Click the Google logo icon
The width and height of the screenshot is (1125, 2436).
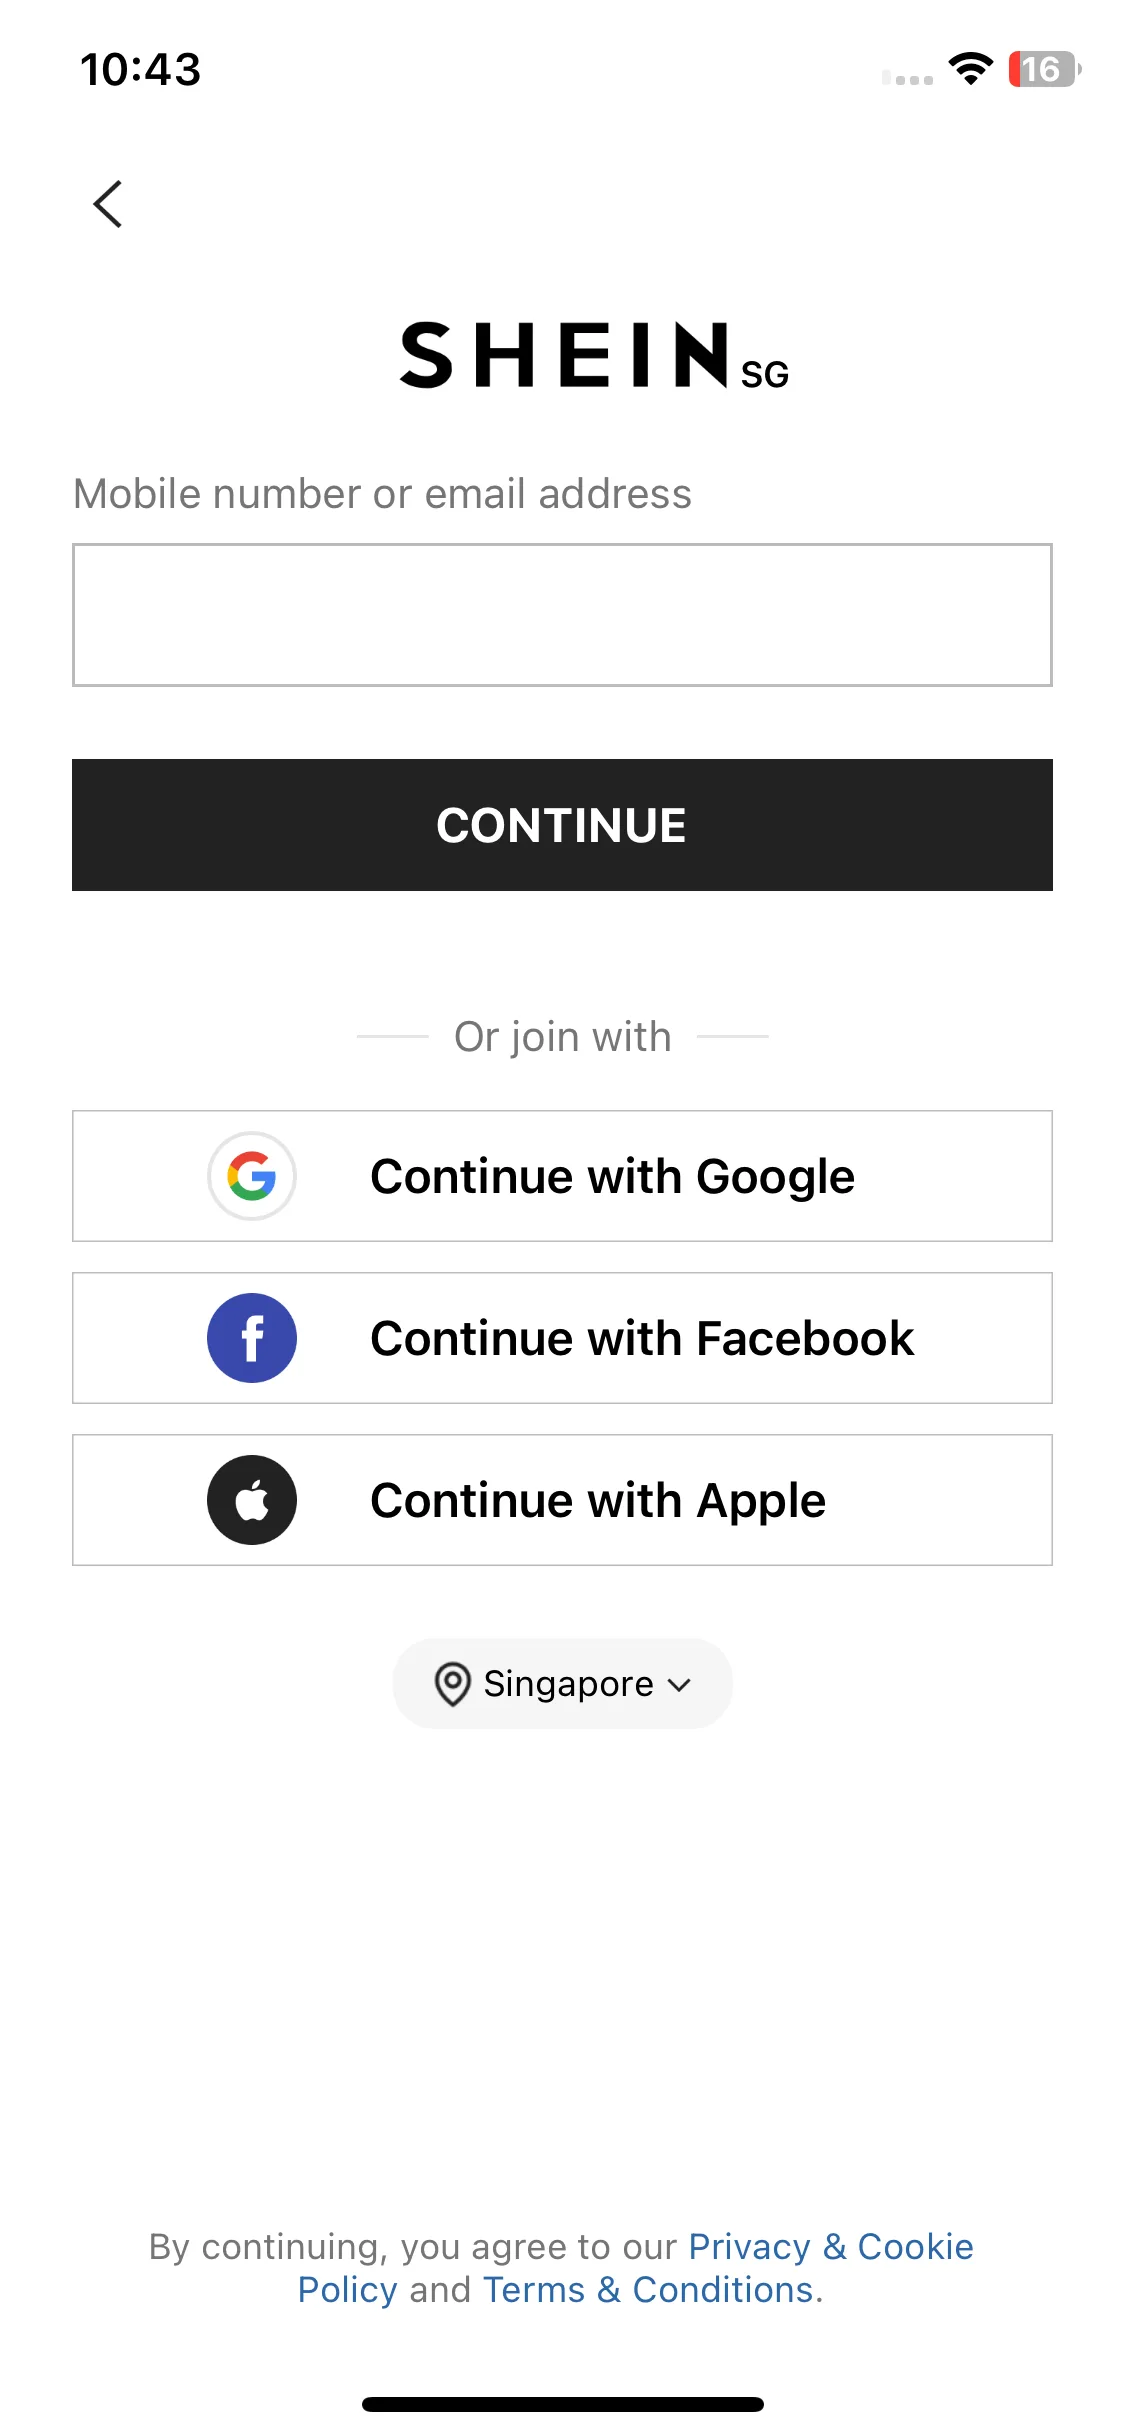(252, 1176)
